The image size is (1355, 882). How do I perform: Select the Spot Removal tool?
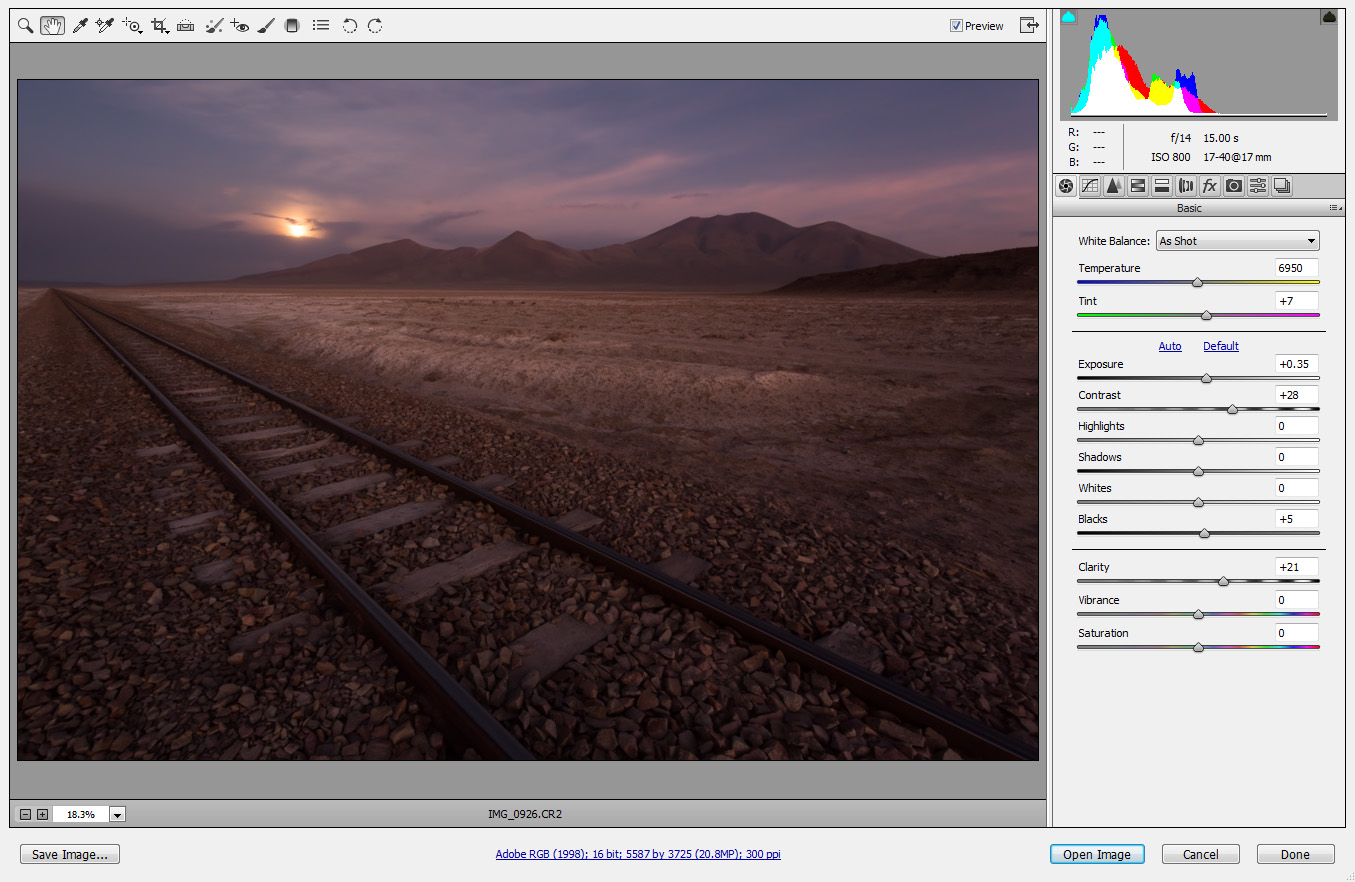click(213, 26)
